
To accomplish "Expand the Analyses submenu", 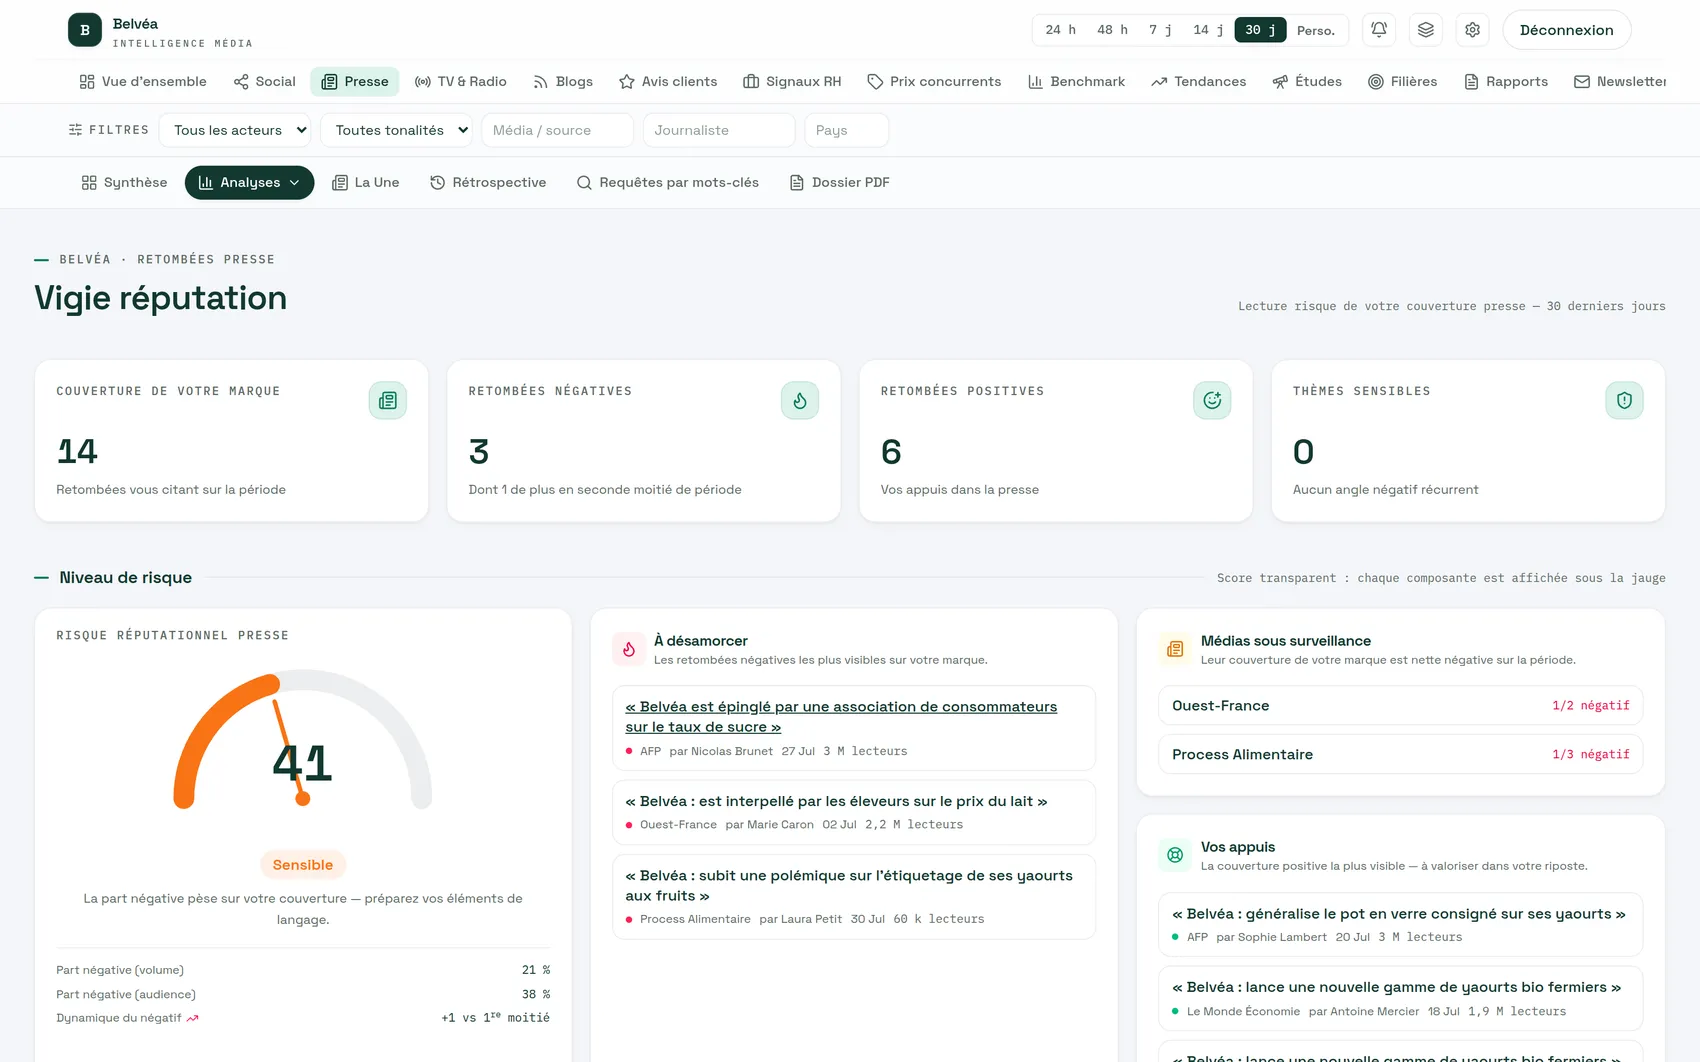I will click(249, 182).
